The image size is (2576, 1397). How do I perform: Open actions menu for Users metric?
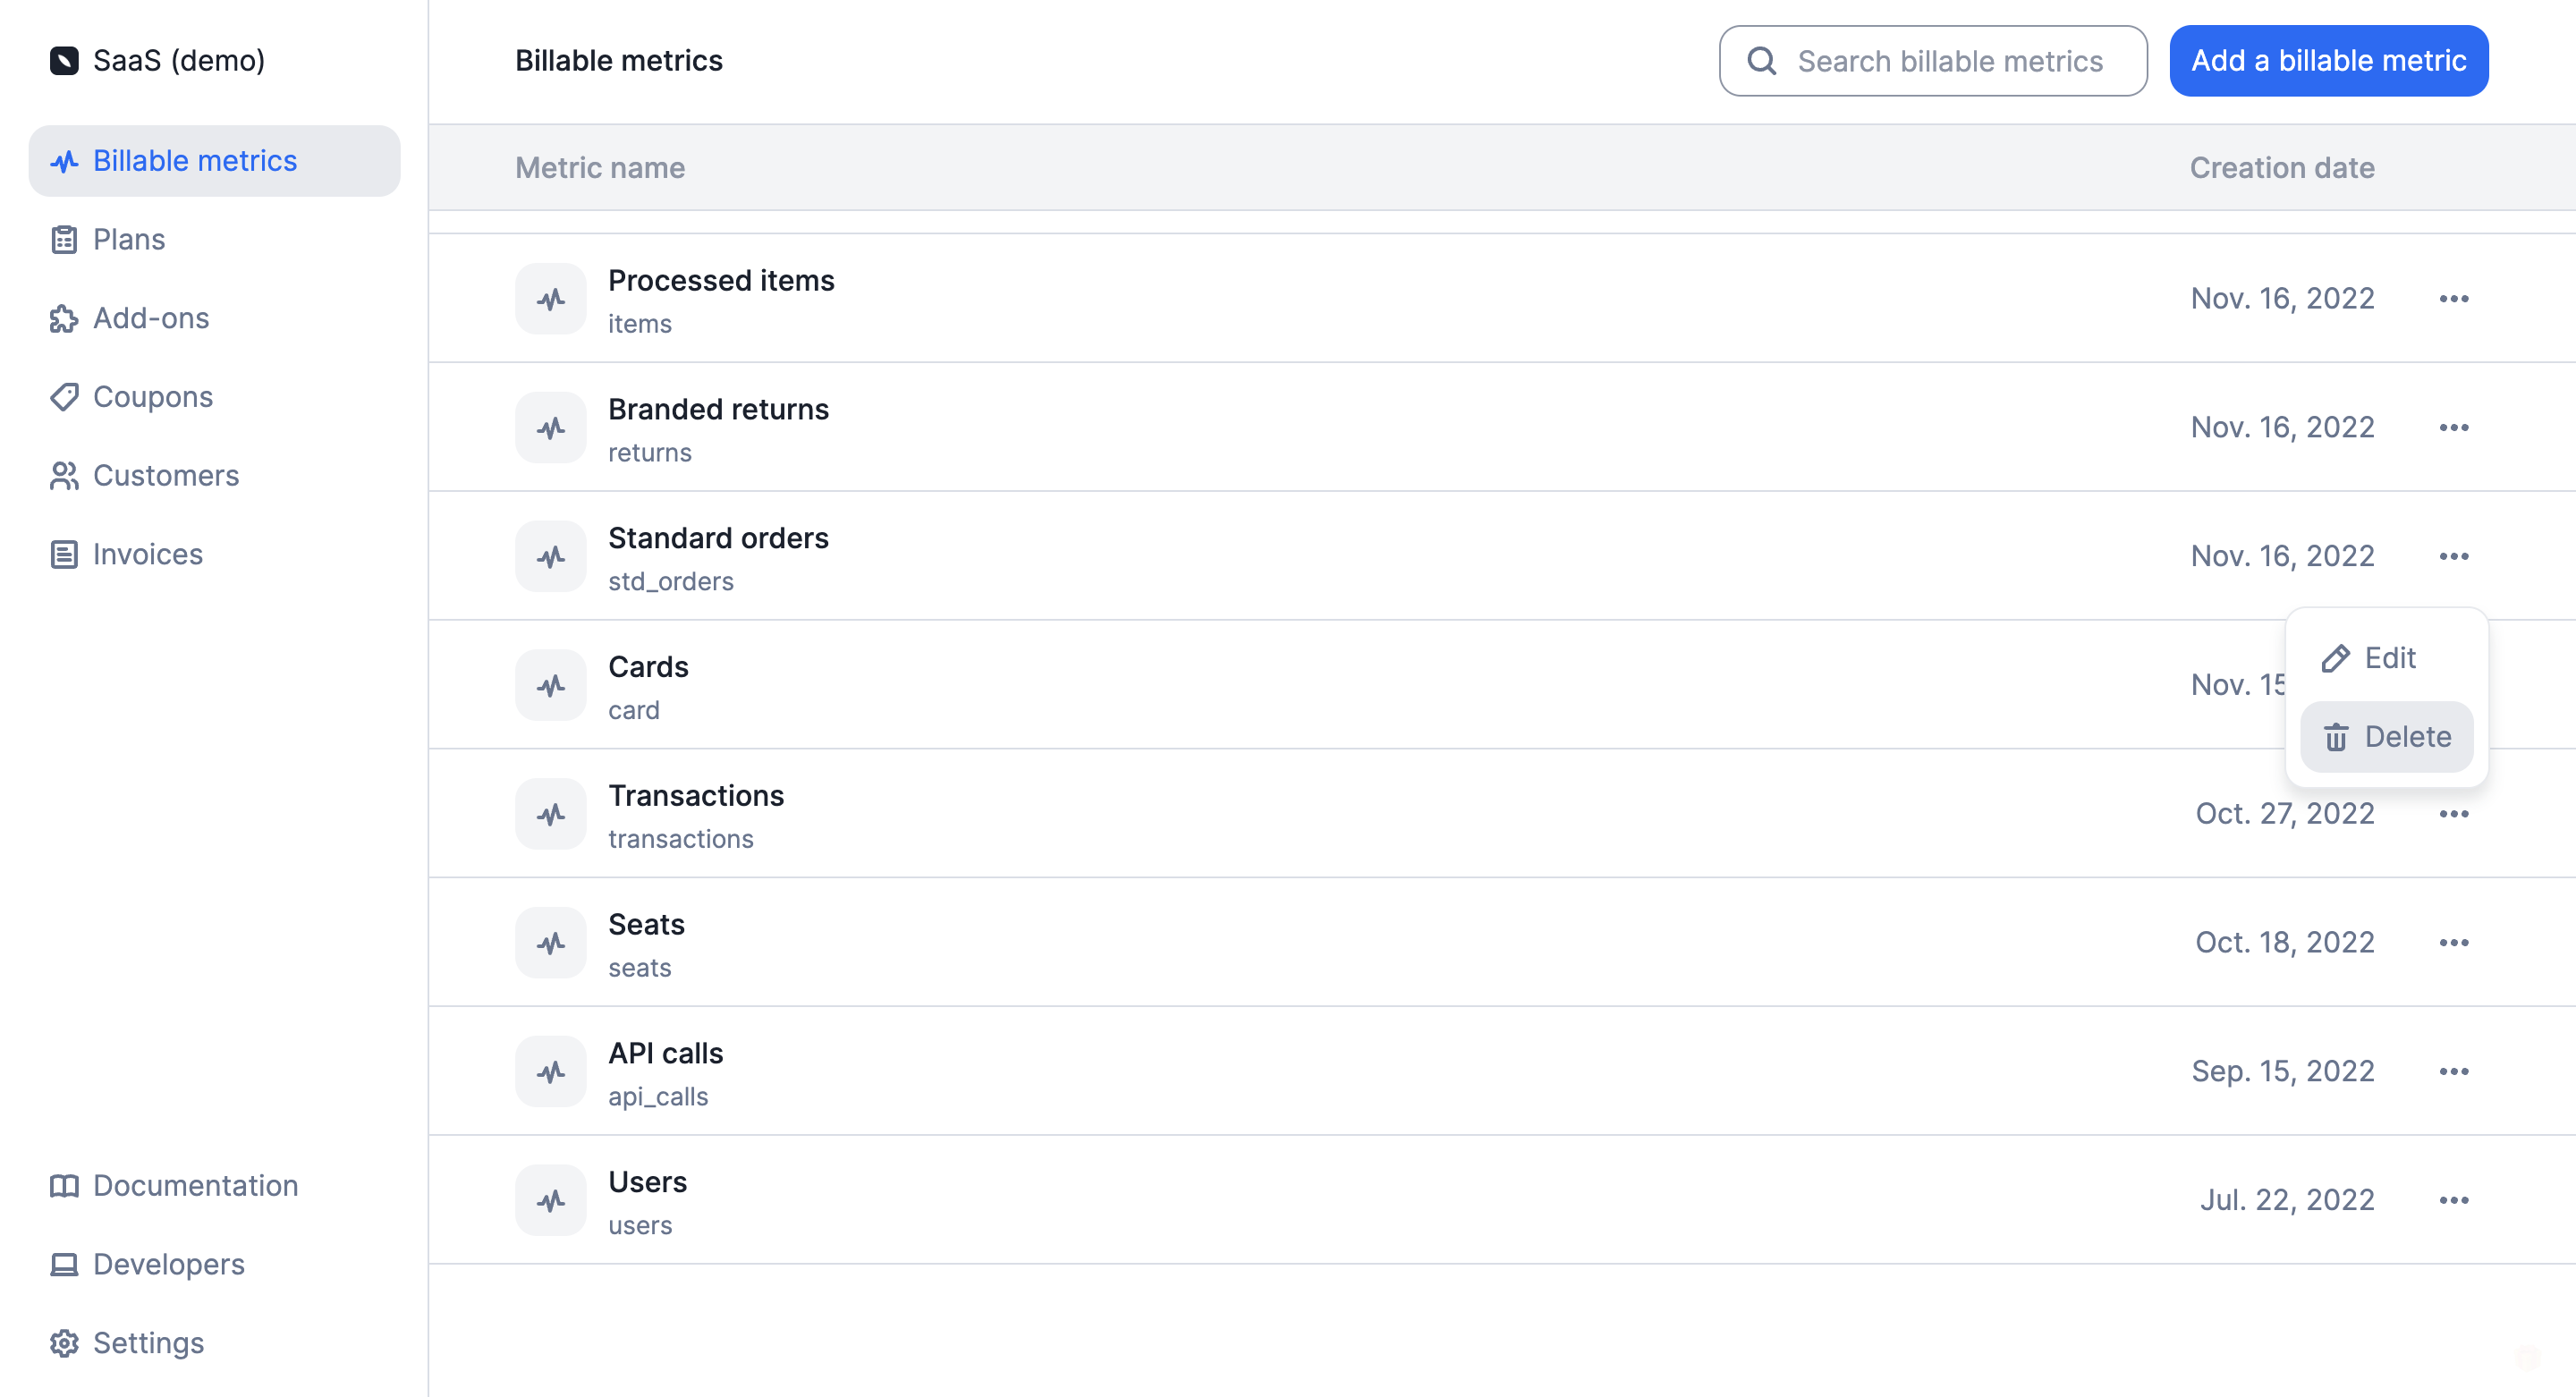point(2454,1200)
